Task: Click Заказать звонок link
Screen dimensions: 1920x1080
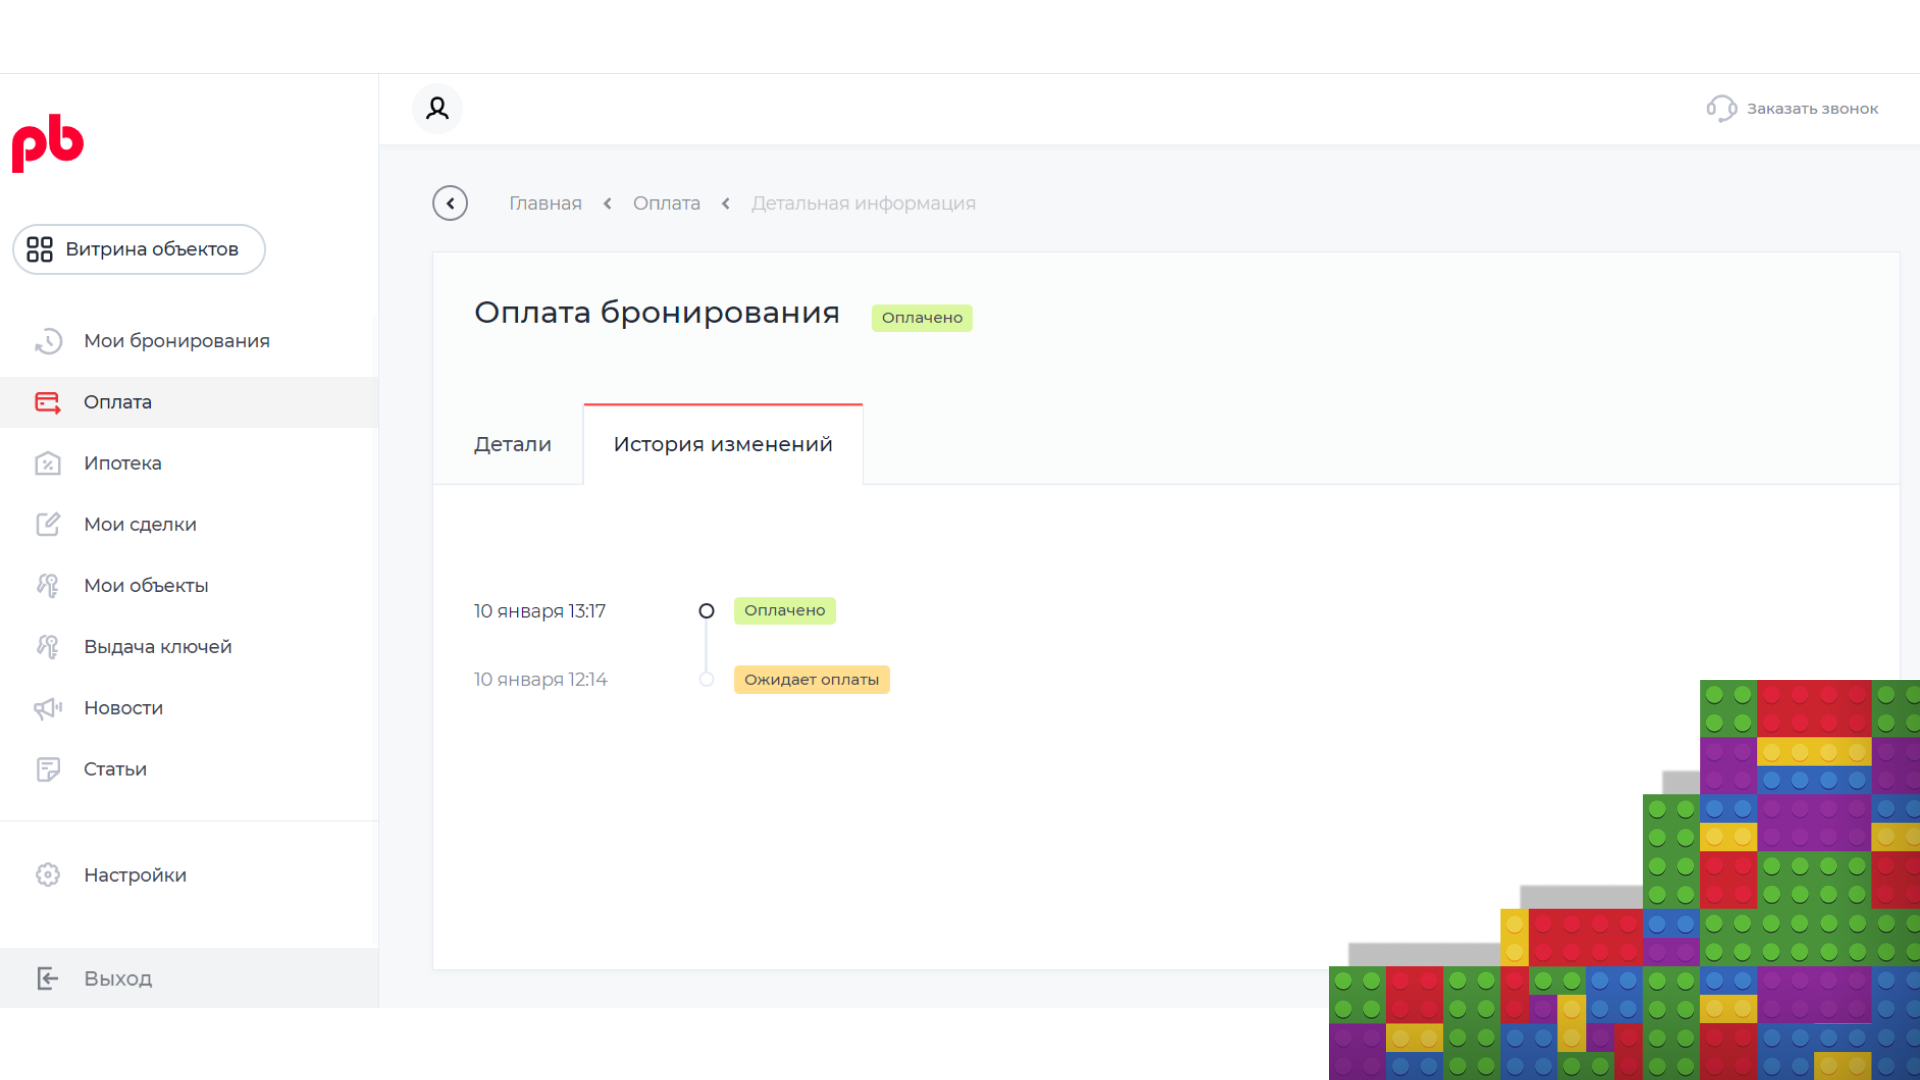Action: pos(1812,108)
